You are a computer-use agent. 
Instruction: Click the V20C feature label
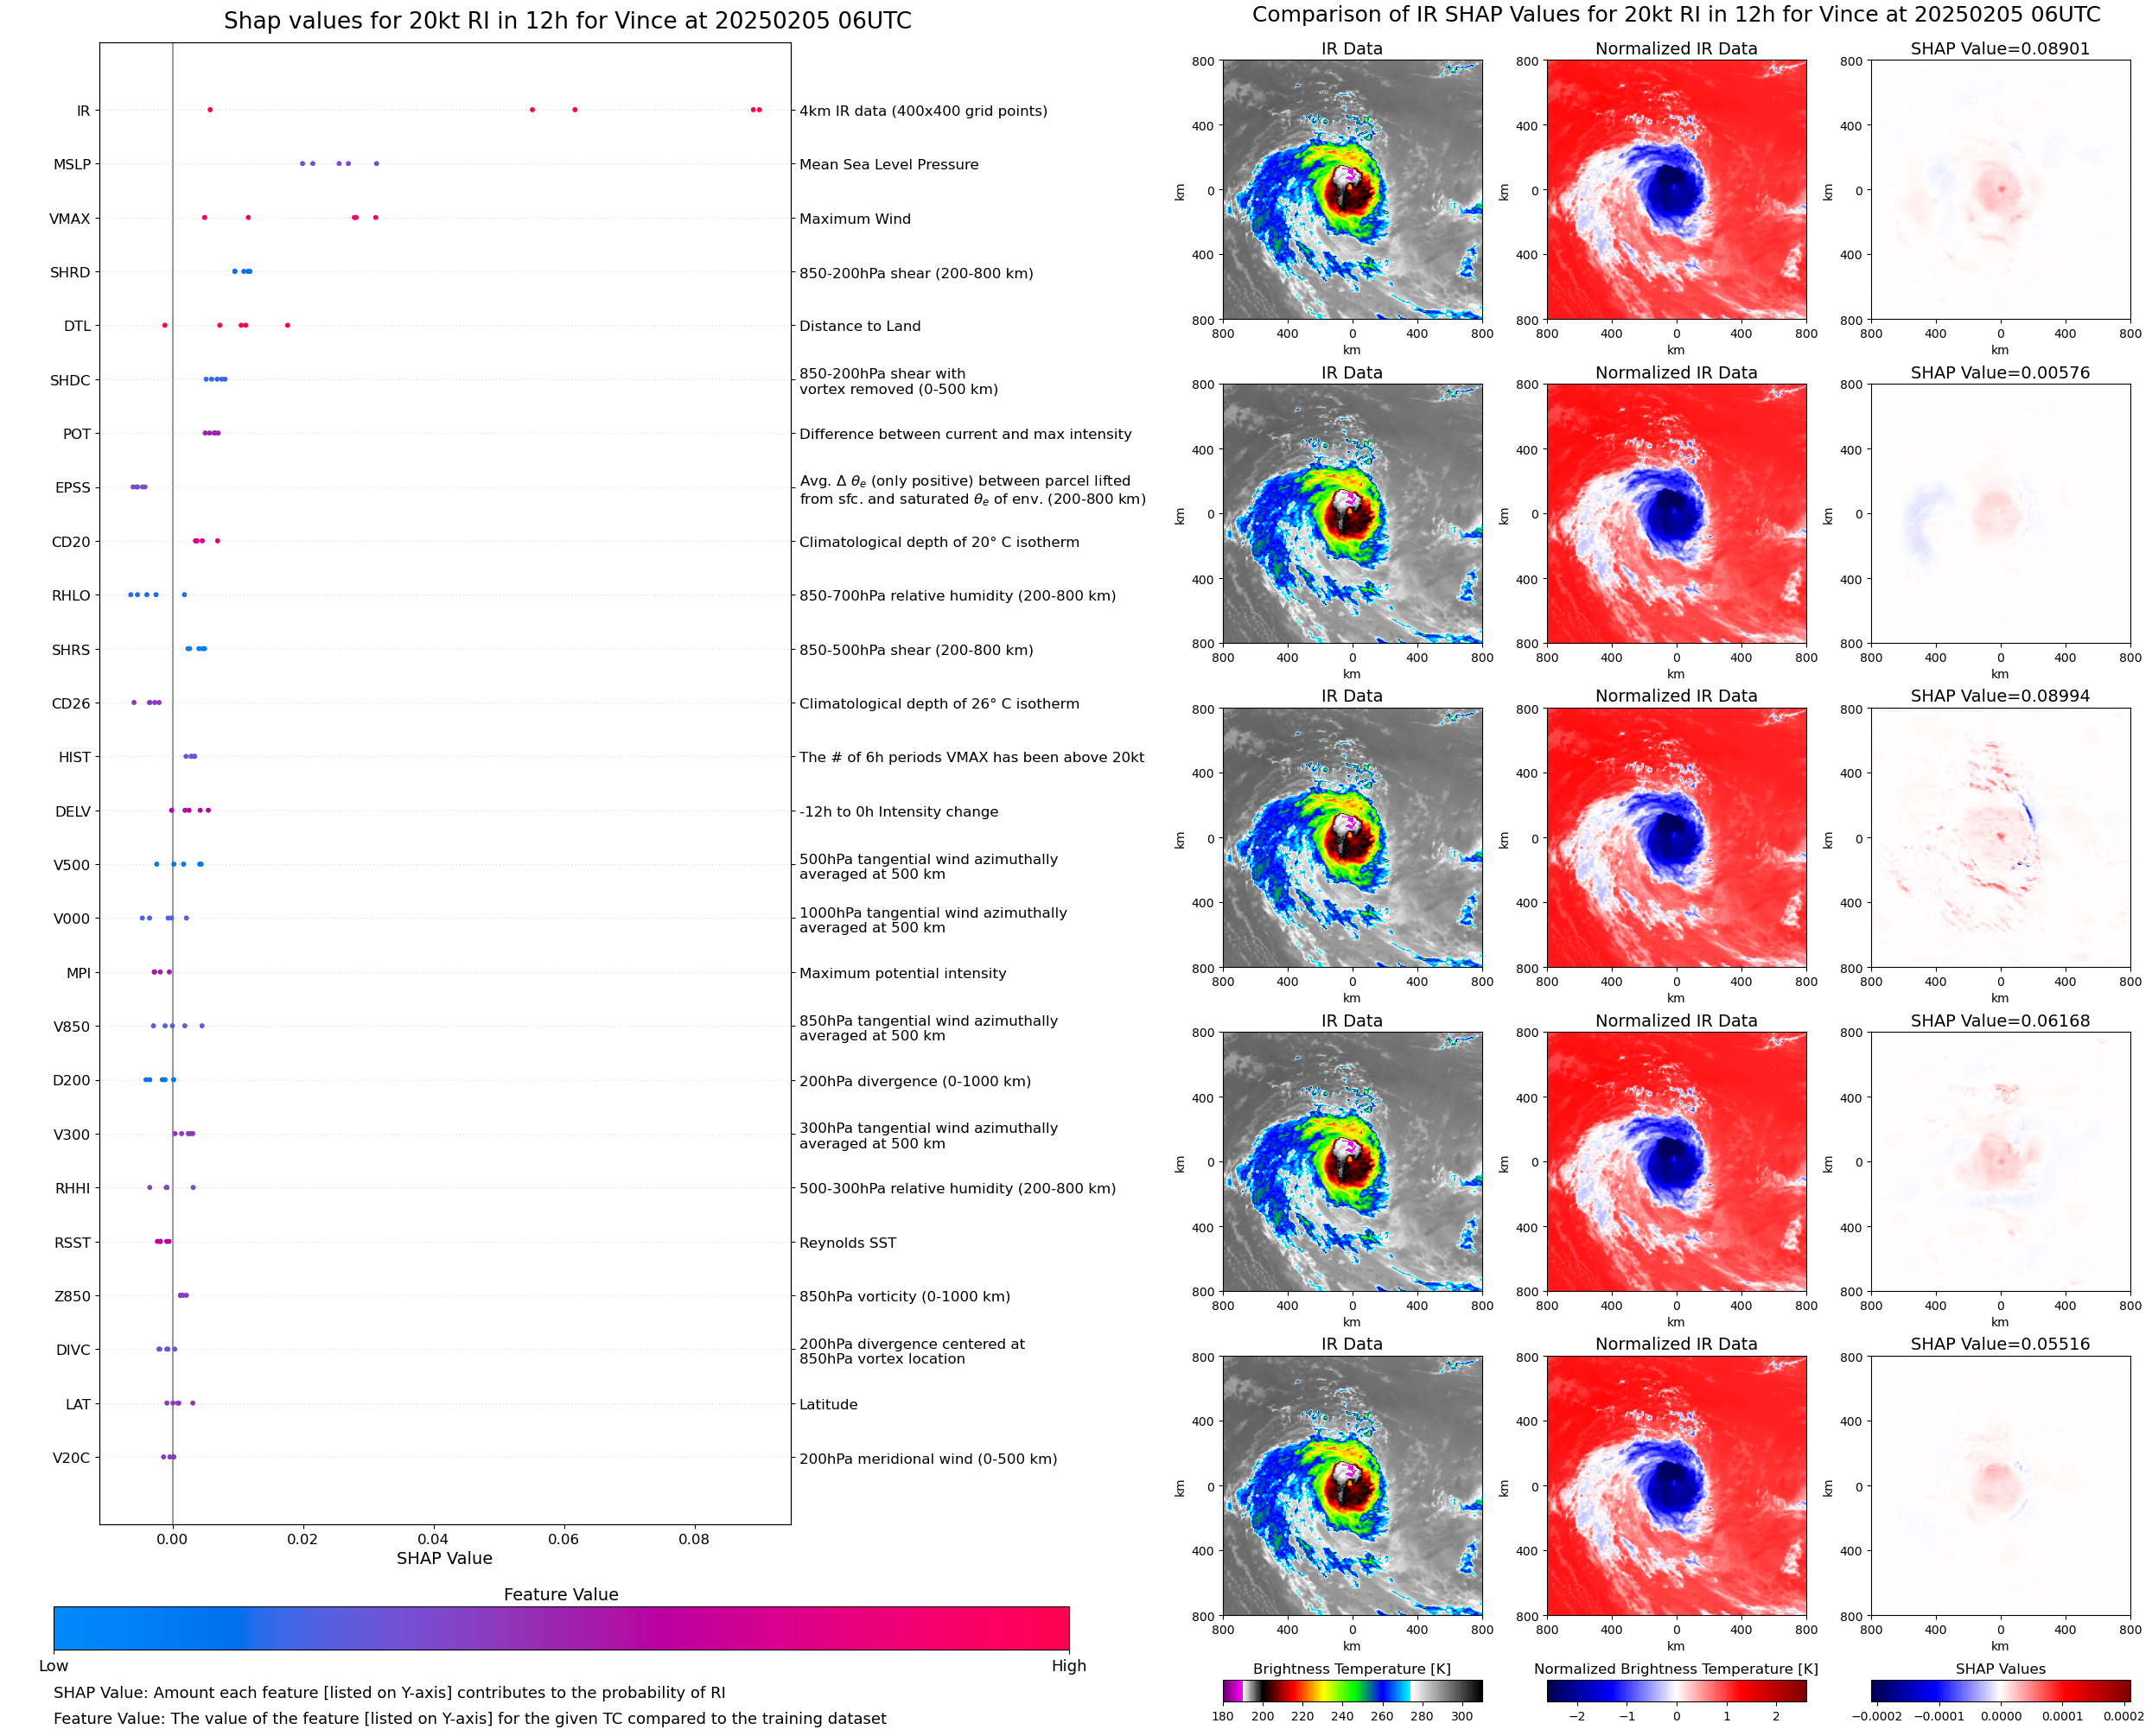pos(71,1458)
